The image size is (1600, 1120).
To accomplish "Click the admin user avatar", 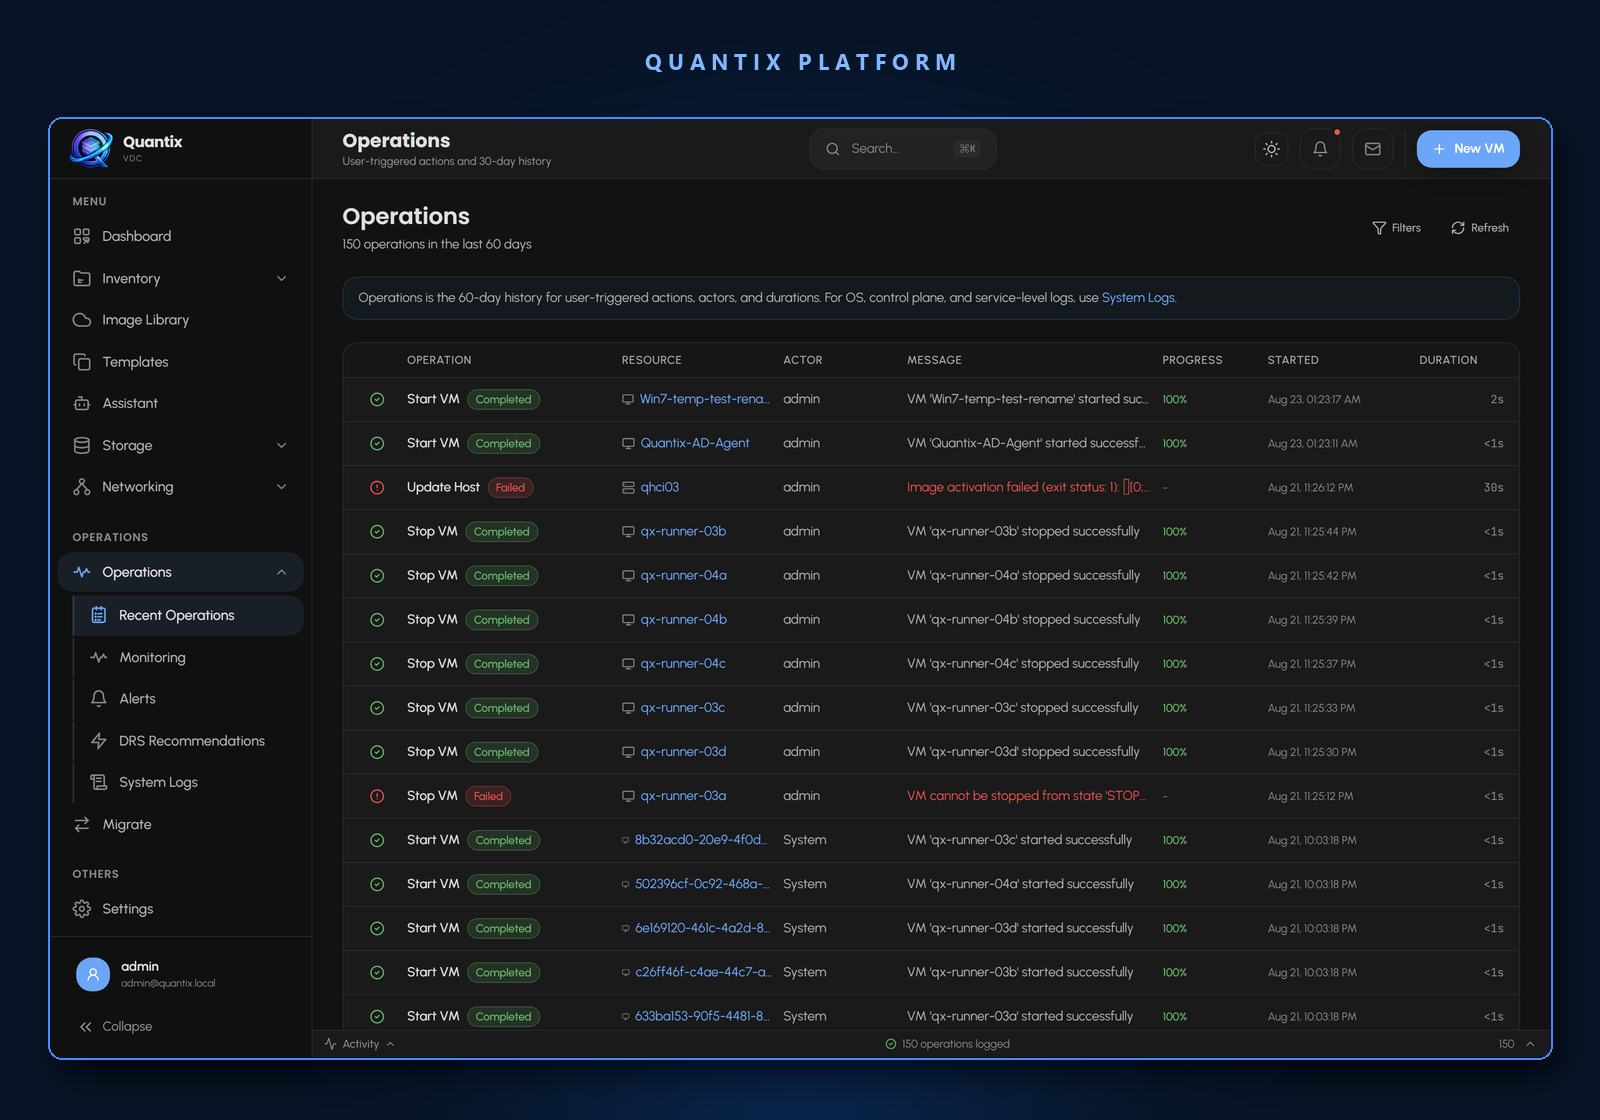I will (93, 974).
